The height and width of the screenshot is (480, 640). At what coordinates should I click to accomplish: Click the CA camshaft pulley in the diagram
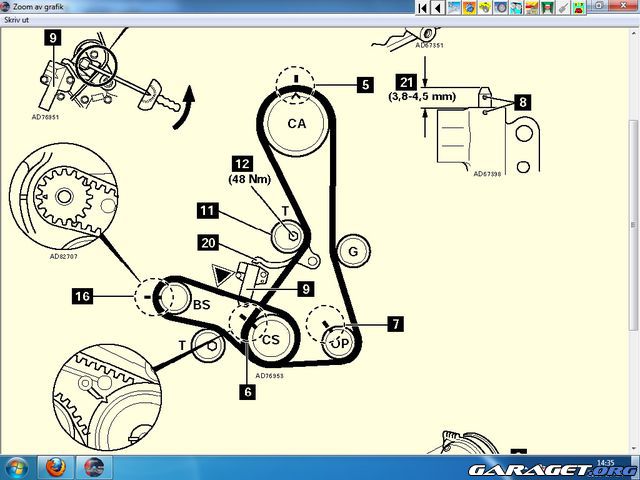[296, 124]
